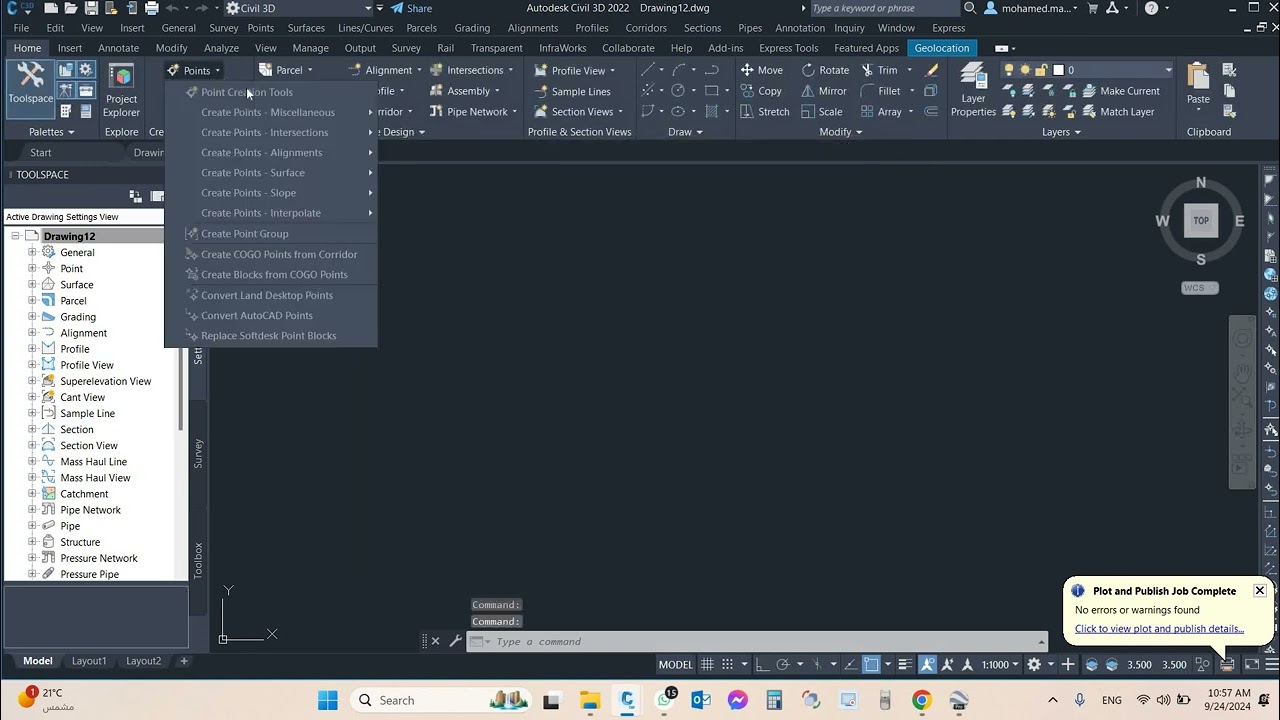Toggle ortho mode in status bar
Viewport: 1280px width, 720px height.
(x=763, y=665)
